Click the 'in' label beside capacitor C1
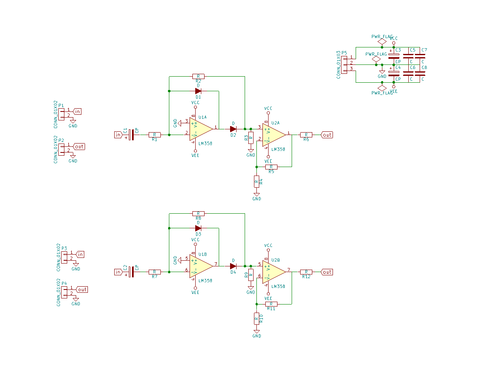480x371 pixels. (x=118, y=135)
